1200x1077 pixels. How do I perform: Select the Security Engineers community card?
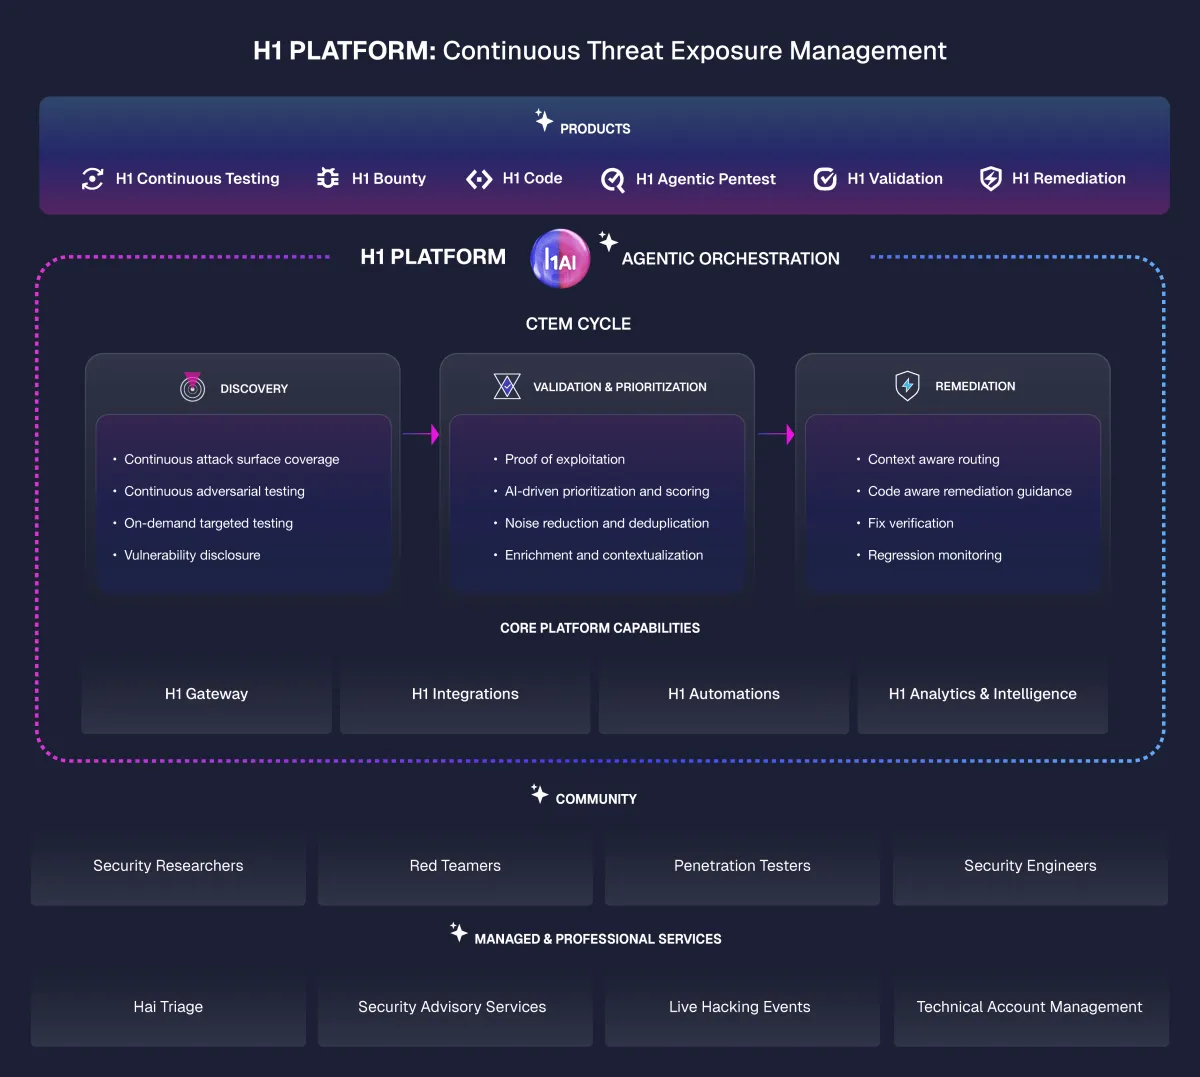pos(1030,866)
